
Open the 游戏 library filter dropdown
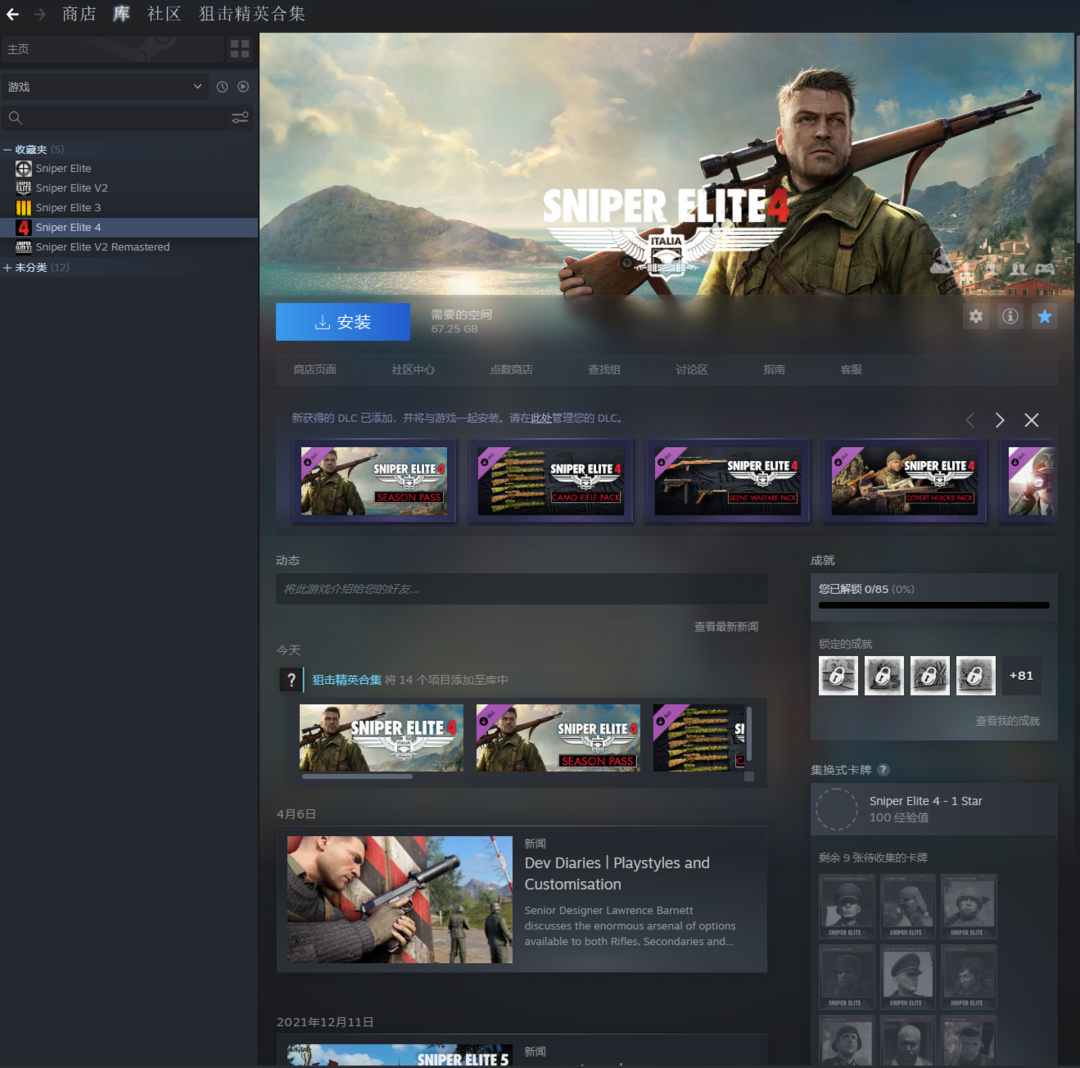(x=105, y=87)
